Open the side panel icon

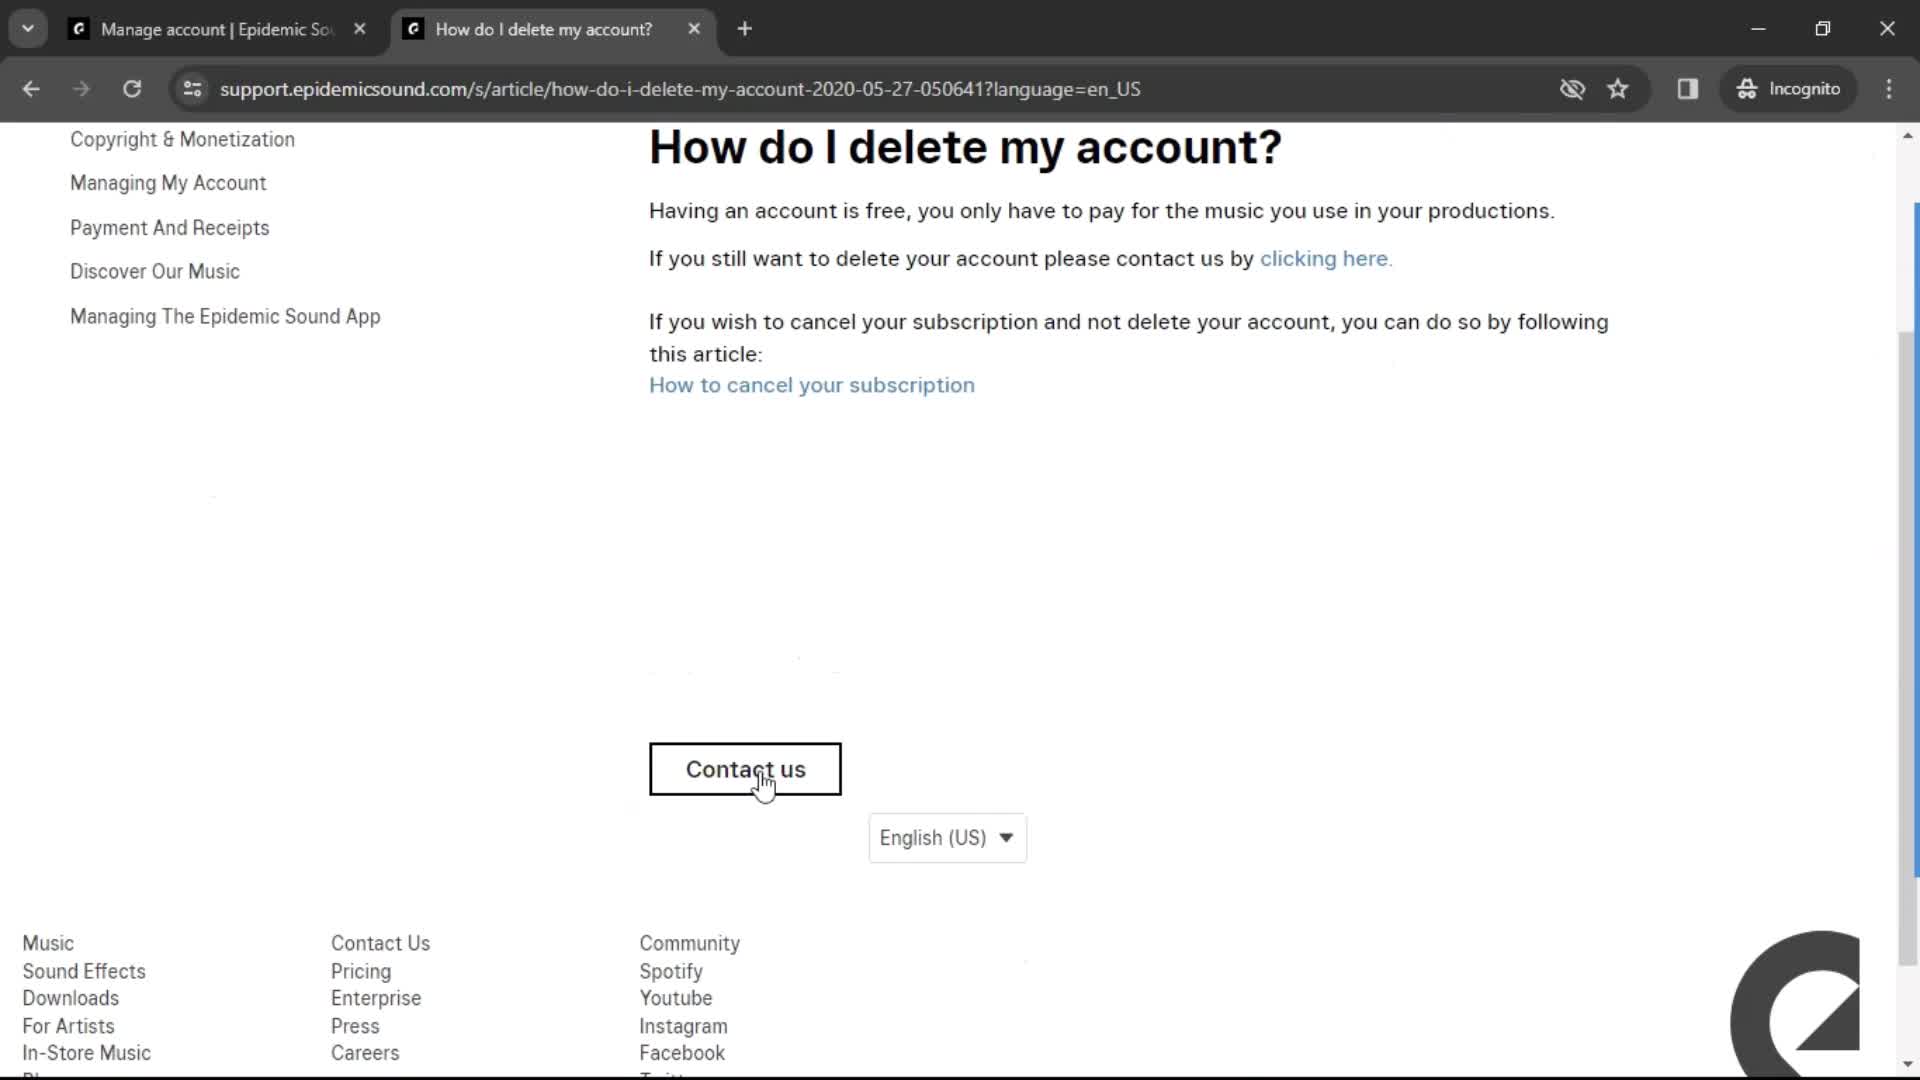point(1688,89)
